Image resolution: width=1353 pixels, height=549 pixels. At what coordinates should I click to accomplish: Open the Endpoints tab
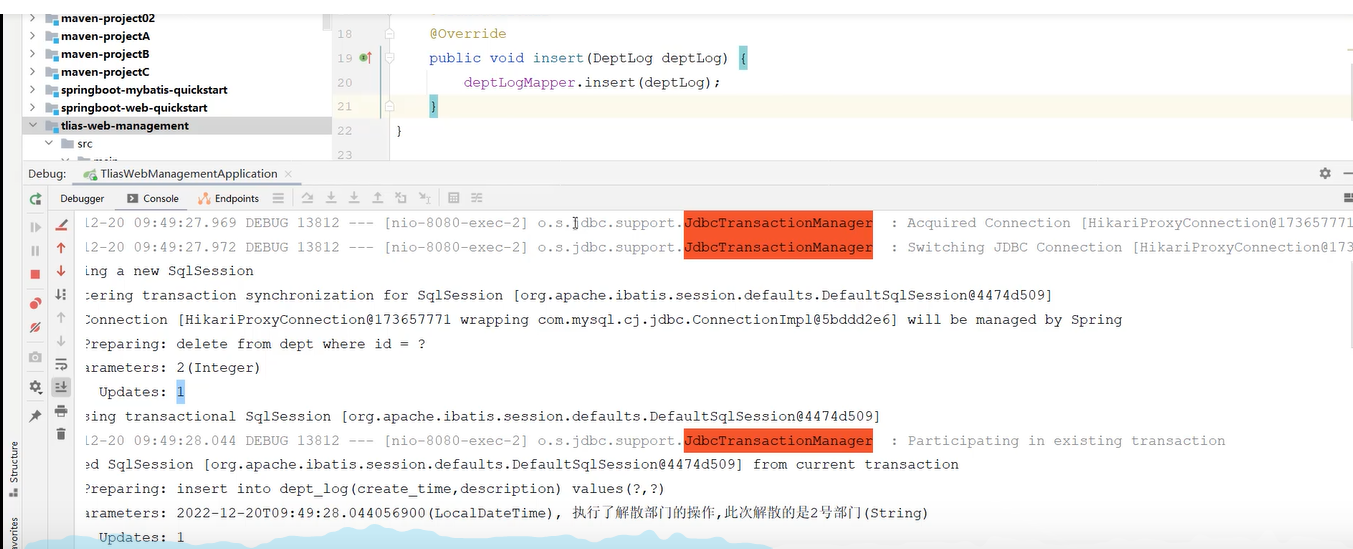click(x=229, y=199)
